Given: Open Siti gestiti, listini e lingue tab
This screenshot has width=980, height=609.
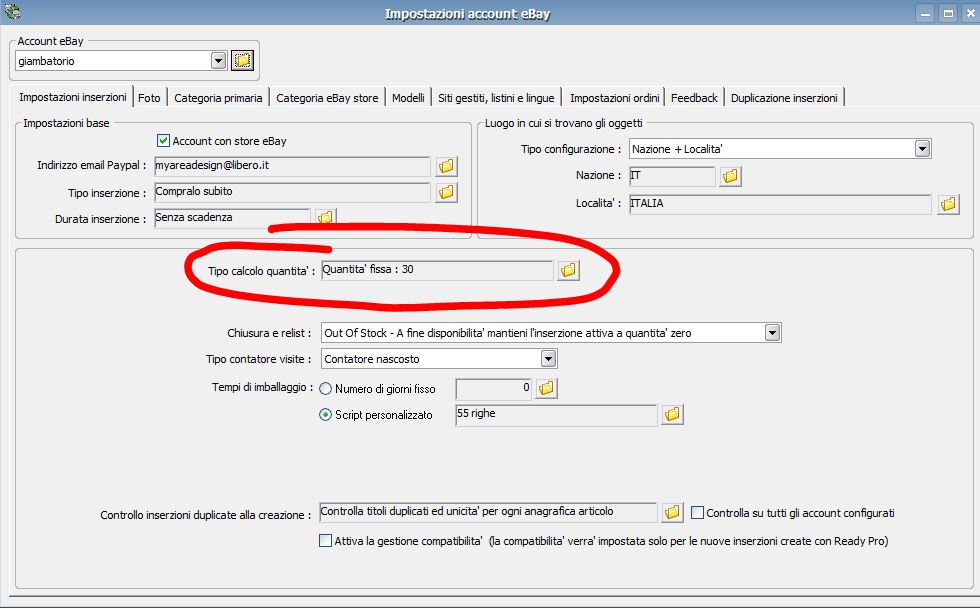Looking at the screenshot, I should click(x=496, y=98).
